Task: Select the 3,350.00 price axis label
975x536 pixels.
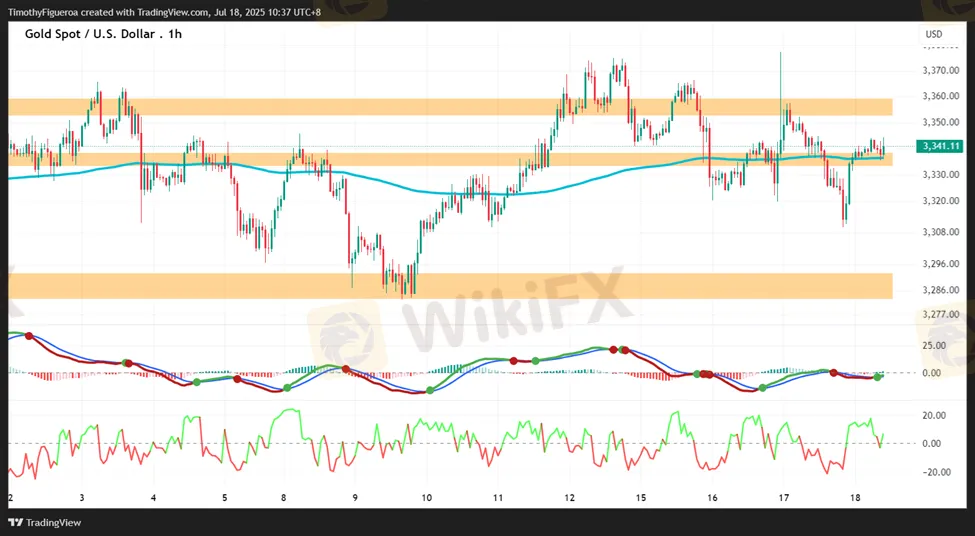Action: pyautogui.click(x=940, y=122)
